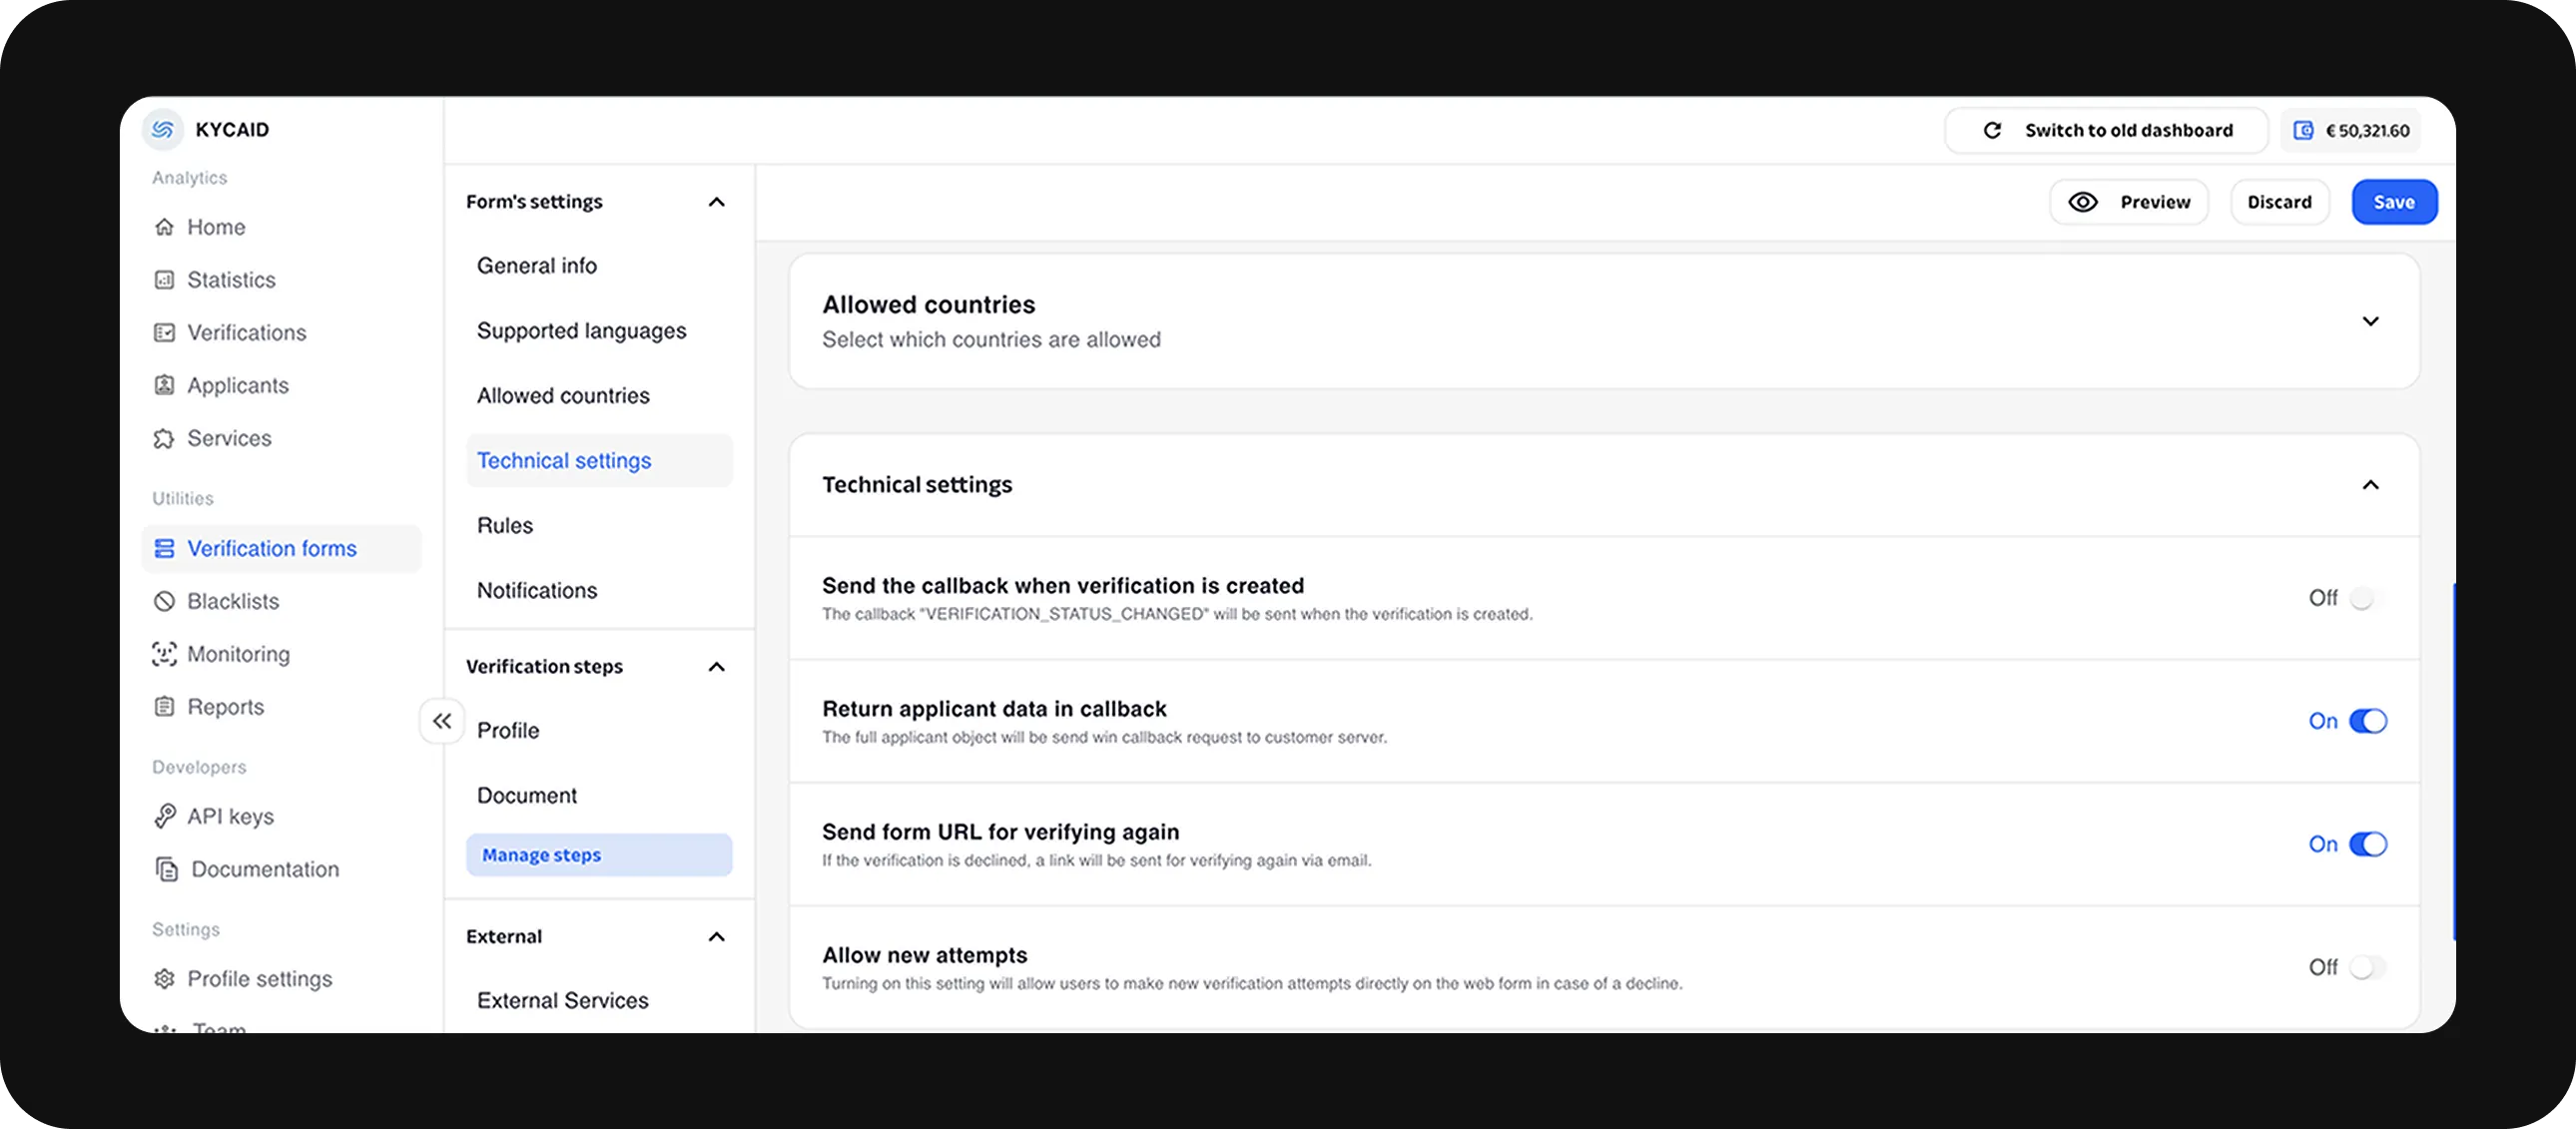Click the Save button
The height and width of the screenshot is (1129, 2576).
[2393, 201]
